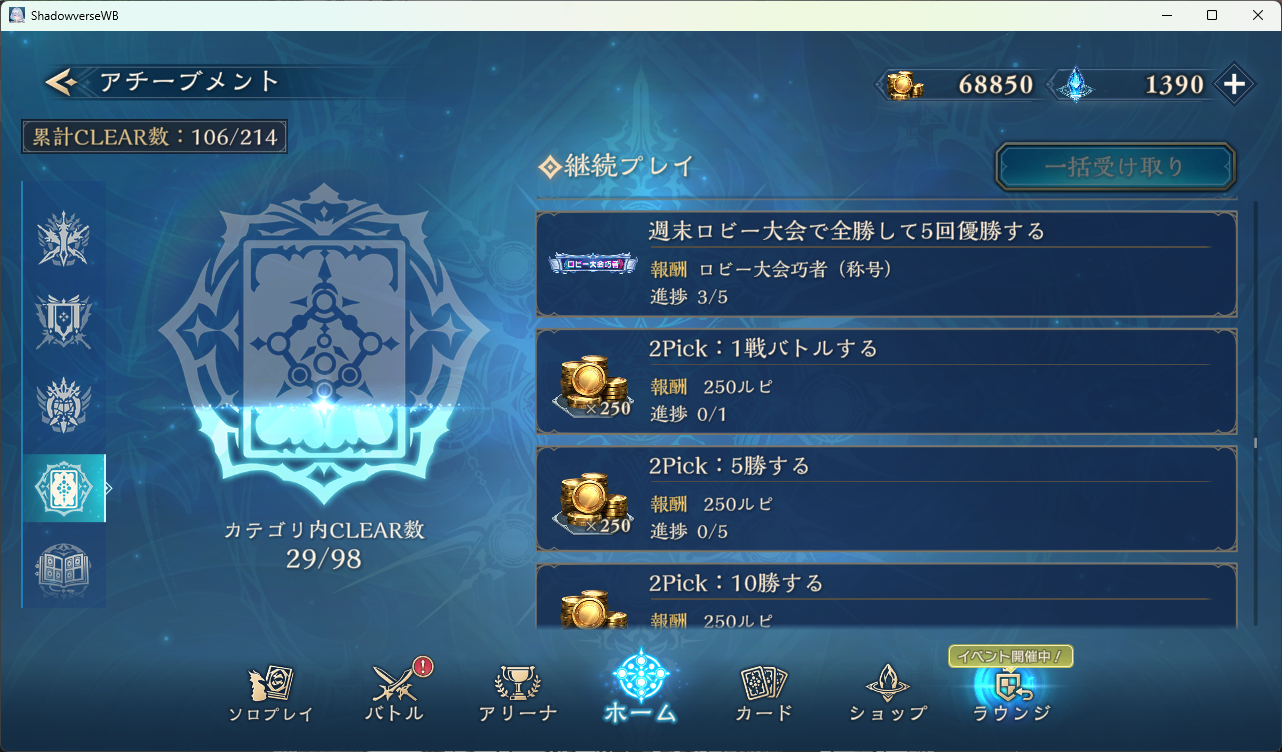1282x752 pixels.
Task: Return to ホーム from bottom navigation
Action: click(640, 688)
